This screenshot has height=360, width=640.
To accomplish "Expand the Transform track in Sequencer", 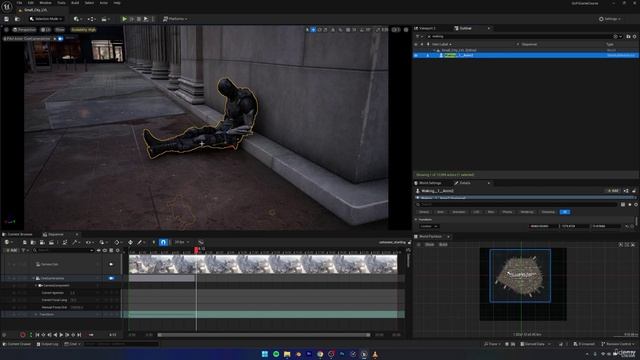I will [36, 314].
